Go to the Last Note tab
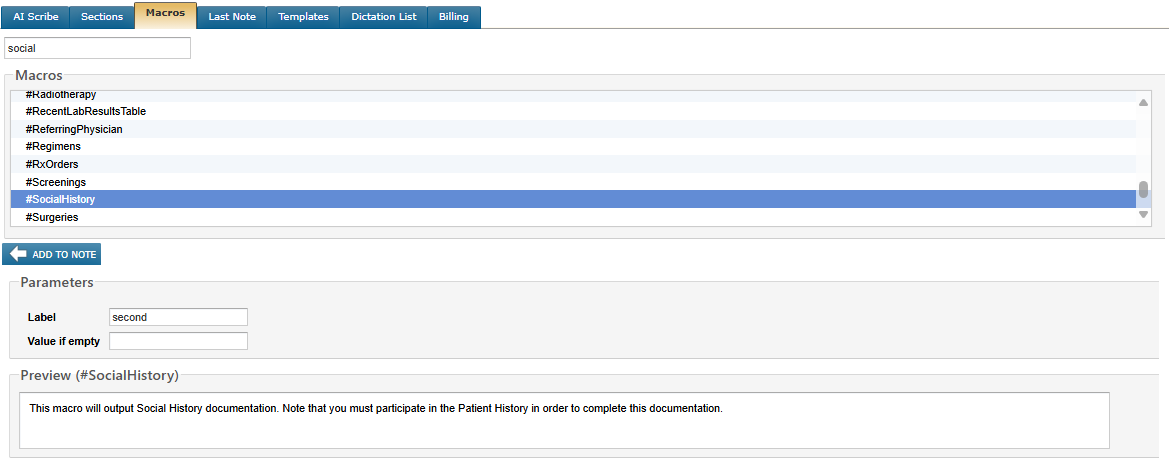This screenshot has height=472, width=1169. pos(232,17)
